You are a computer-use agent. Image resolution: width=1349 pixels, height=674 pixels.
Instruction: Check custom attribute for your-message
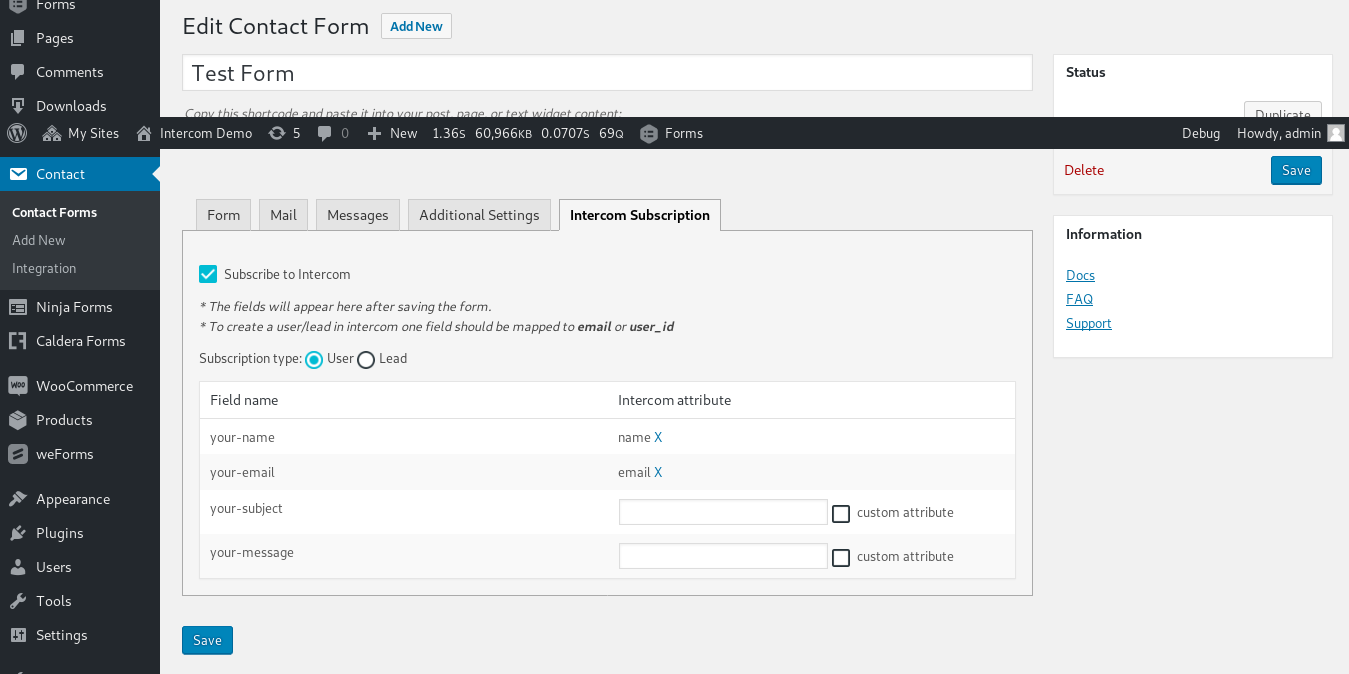(x=841, y=557)
